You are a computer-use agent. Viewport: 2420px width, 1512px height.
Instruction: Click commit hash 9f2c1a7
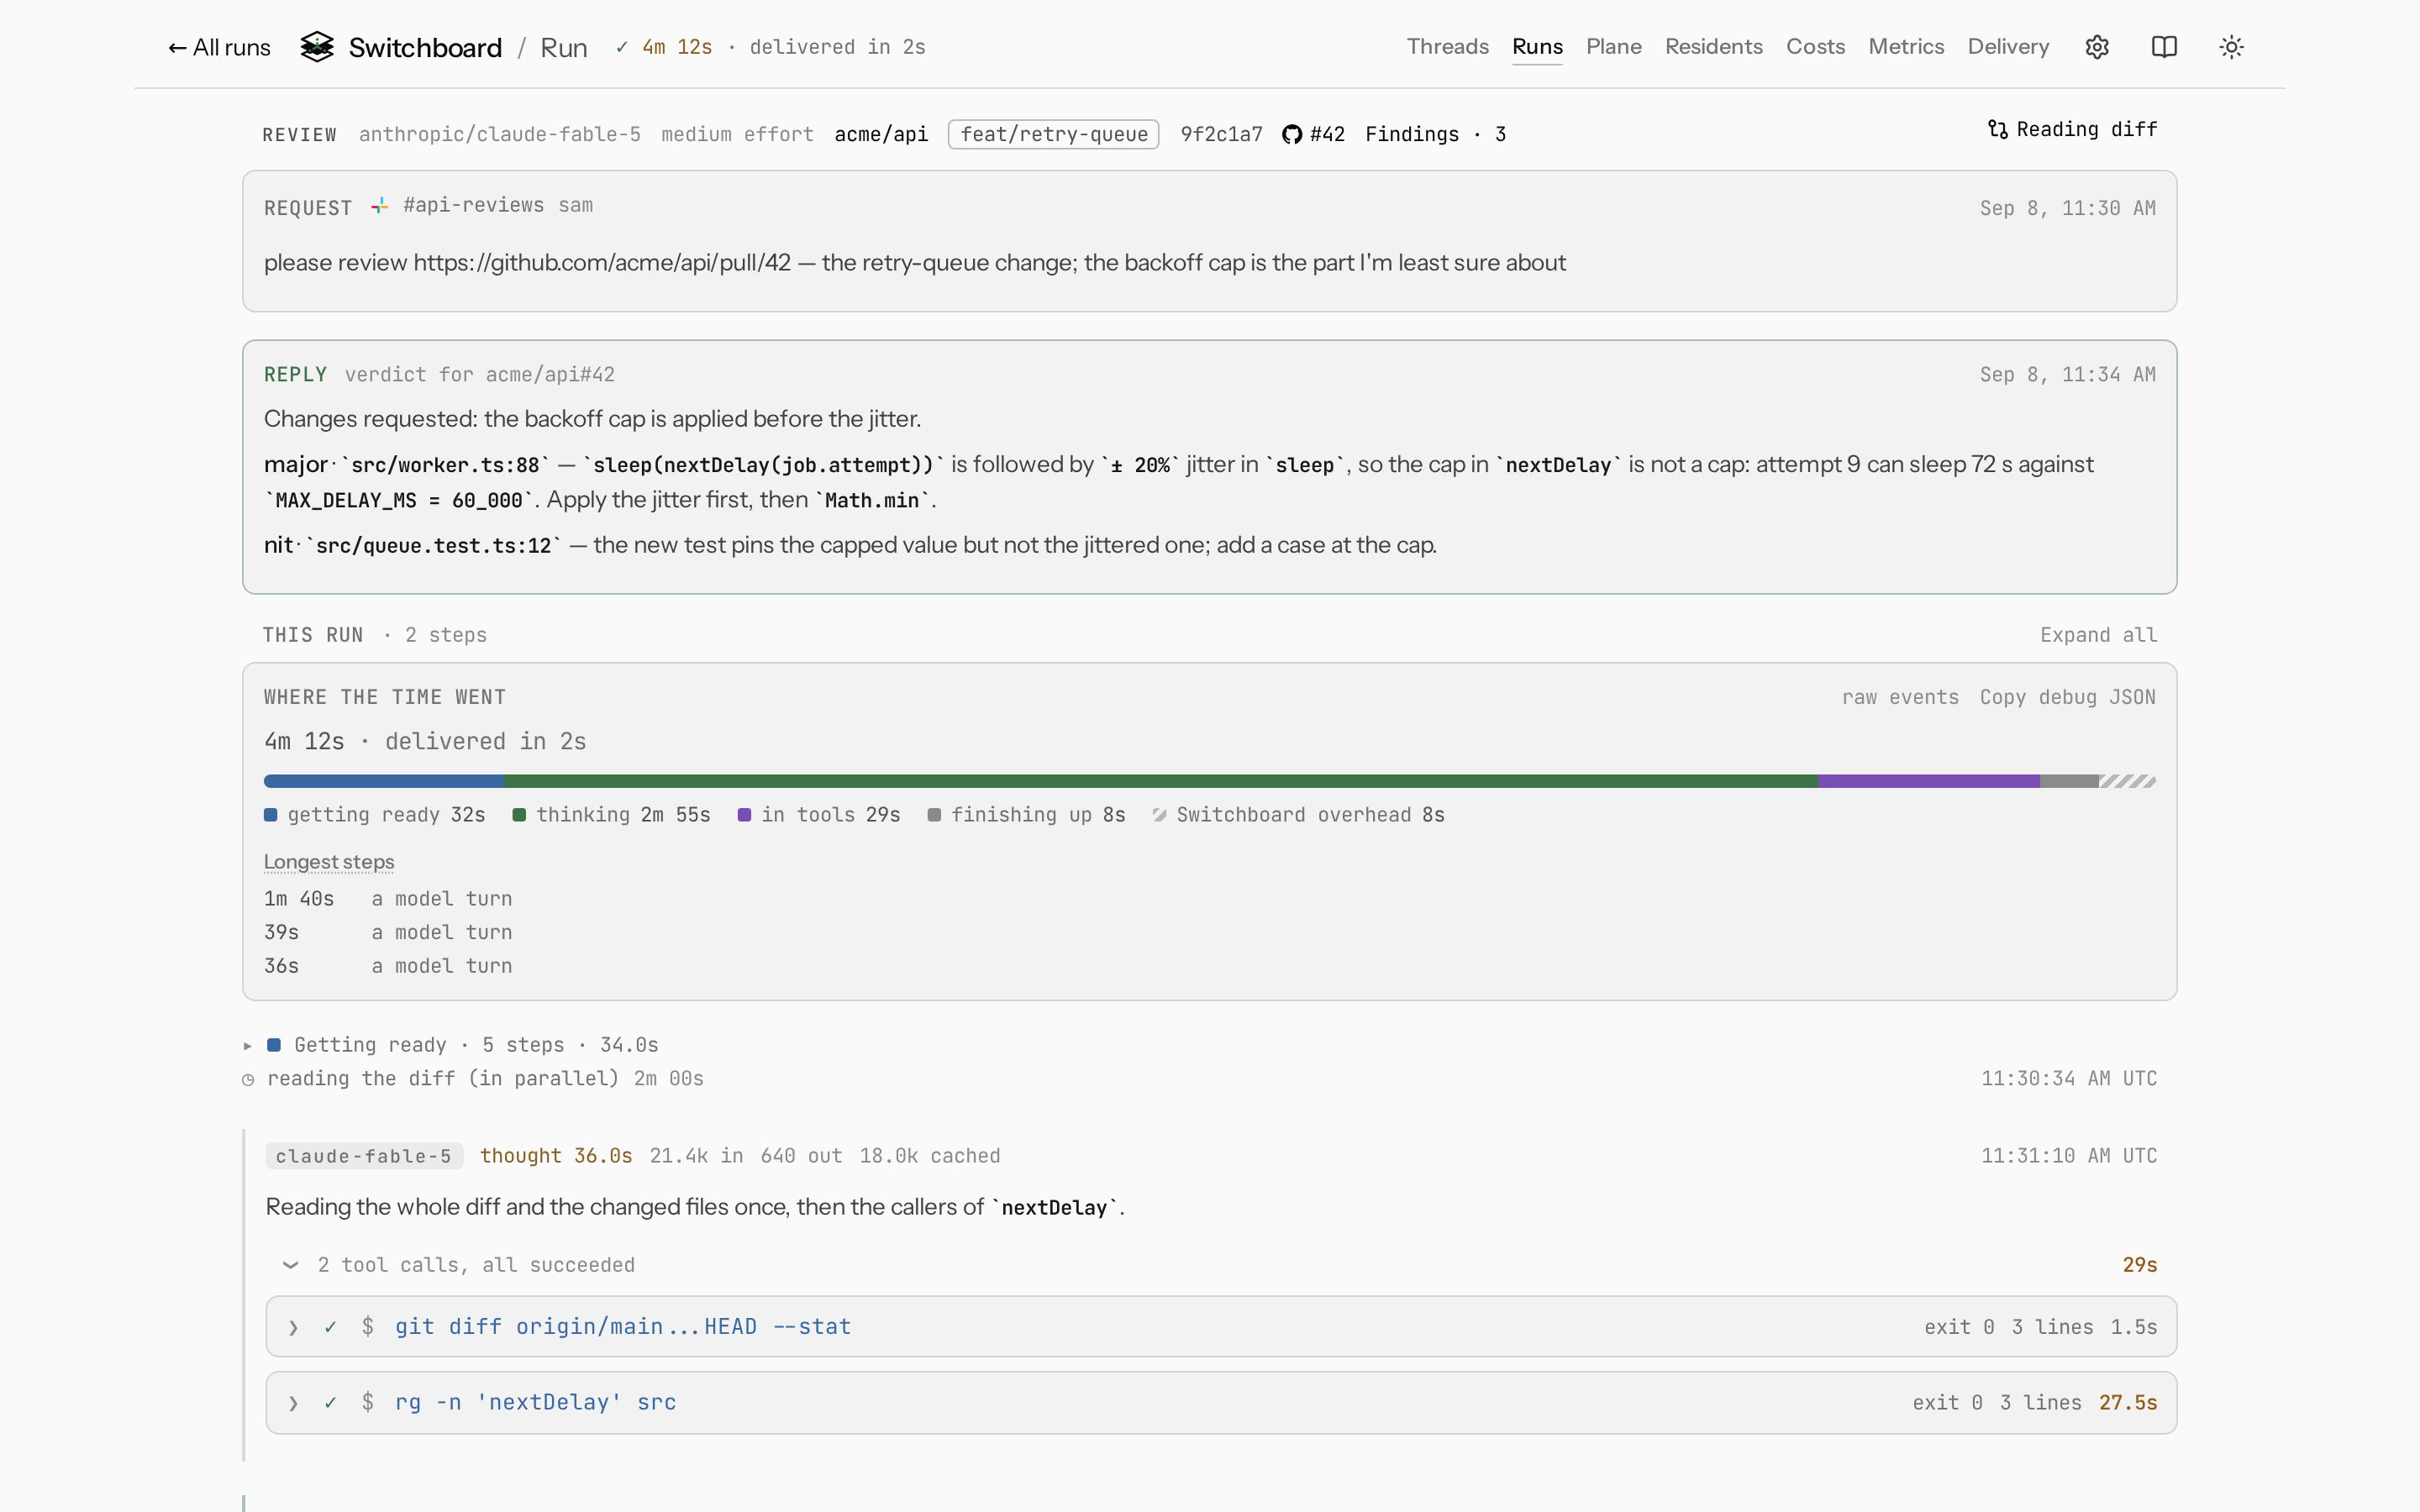point(1221,134)
